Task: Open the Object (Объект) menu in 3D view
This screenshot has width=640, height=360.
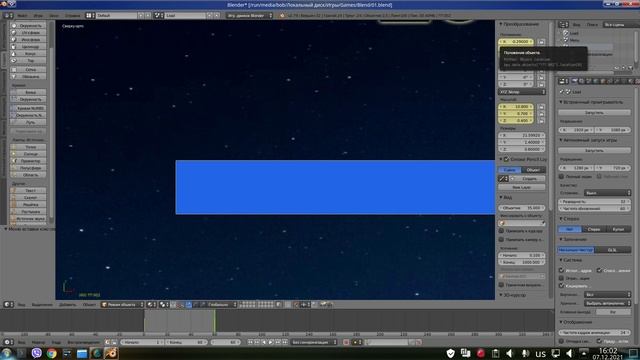Action: pos(89,304)
